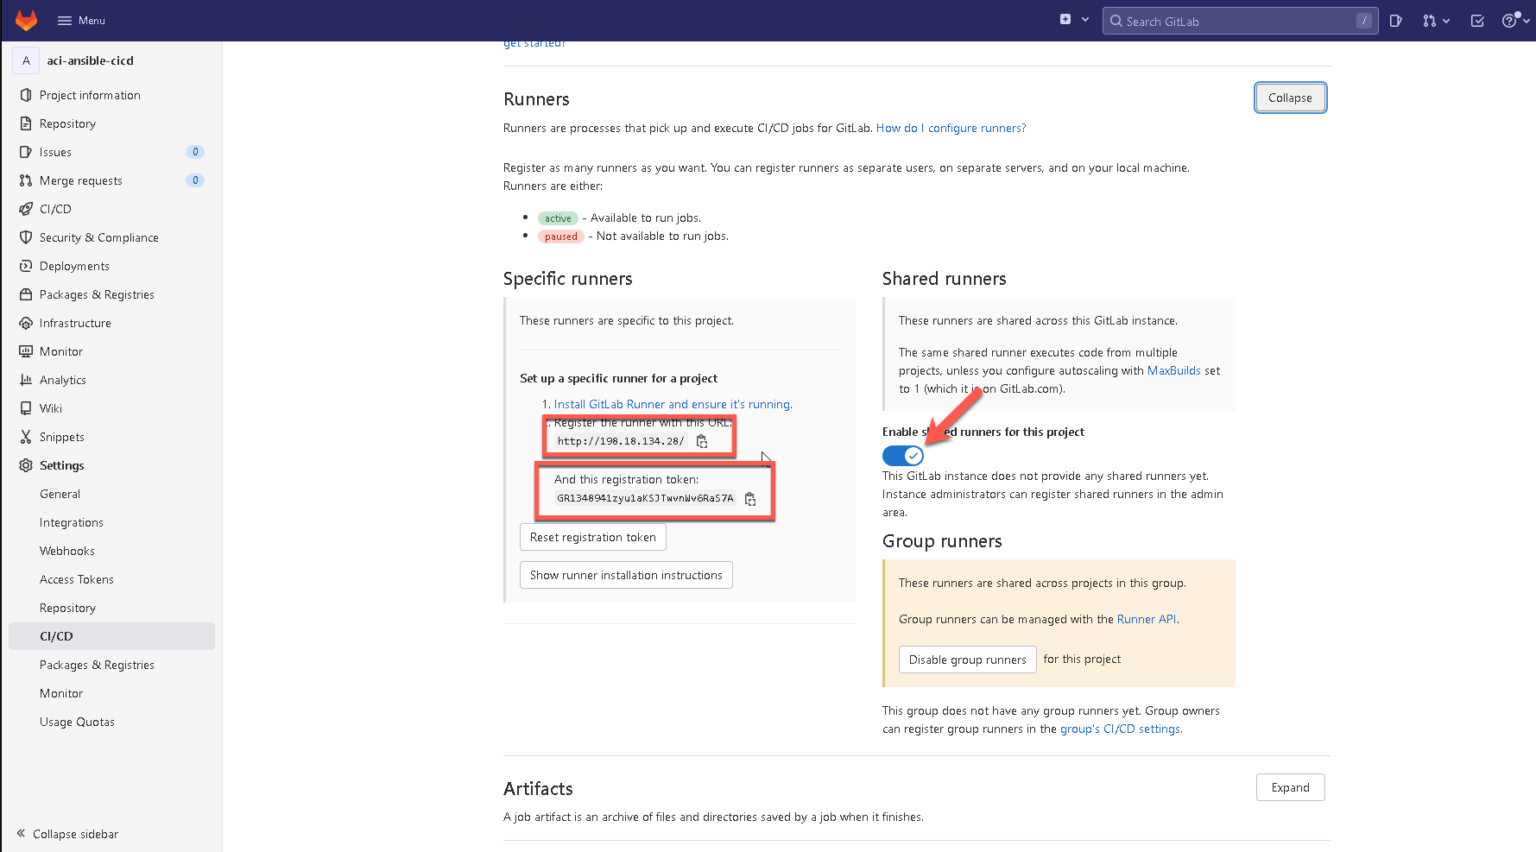Click the Project information sidebar icon
The image size is (1536, 852).
click(26, 95)
